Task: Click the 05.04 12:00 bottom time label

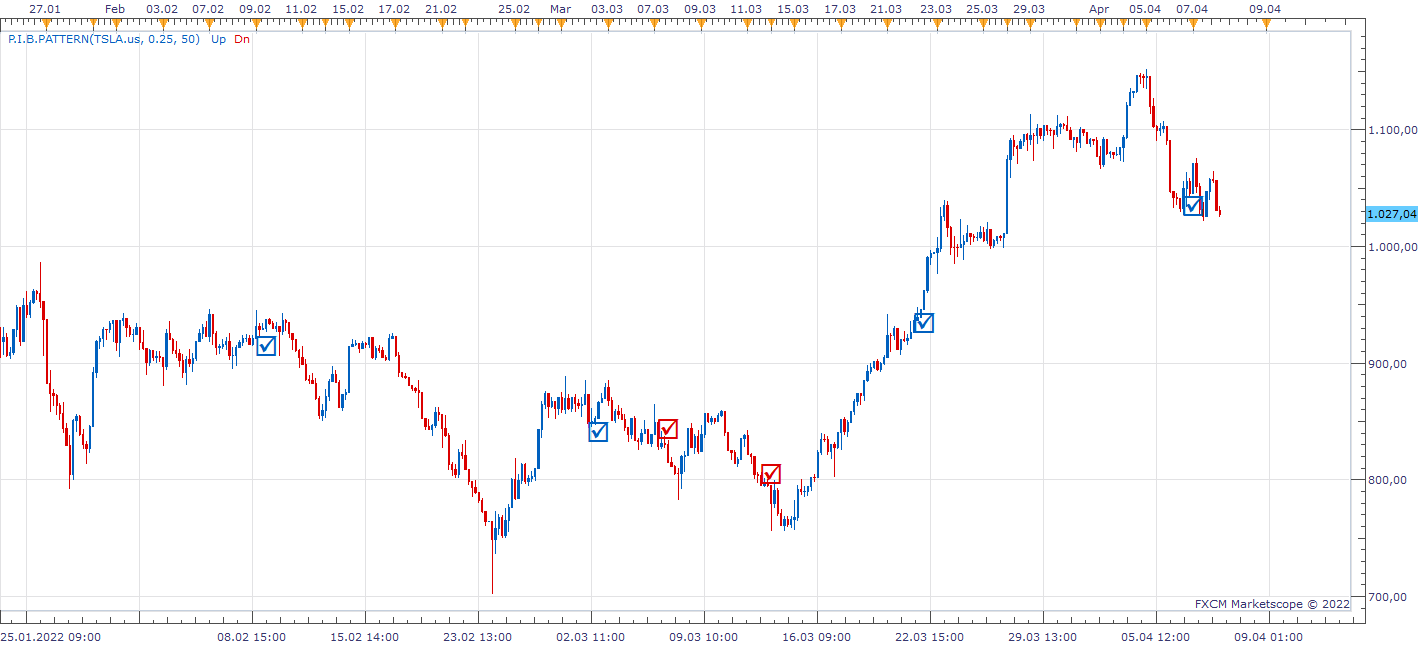Action: click(1156, 637)
